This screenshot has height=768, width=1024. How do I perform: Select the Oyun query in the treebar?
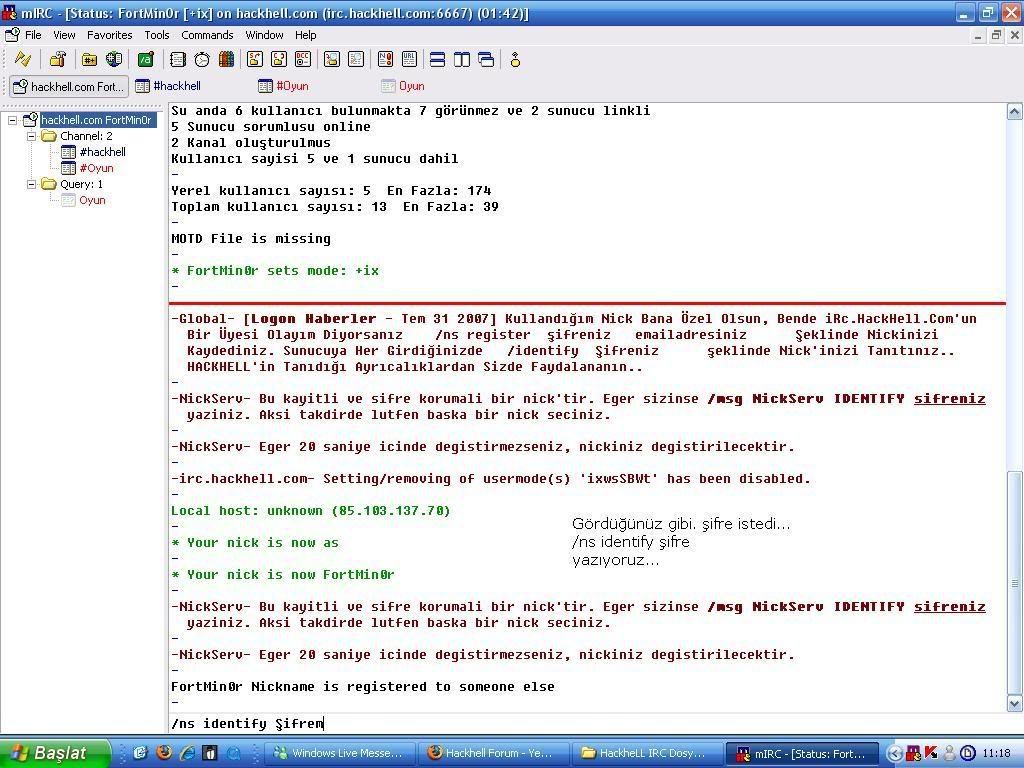(92, 200)
